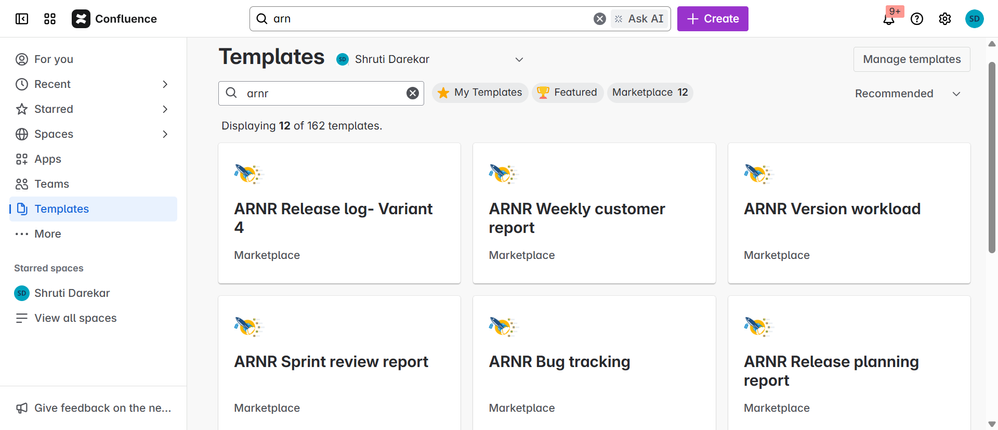Toggle the My Templates filter

[x=480, y=93]
